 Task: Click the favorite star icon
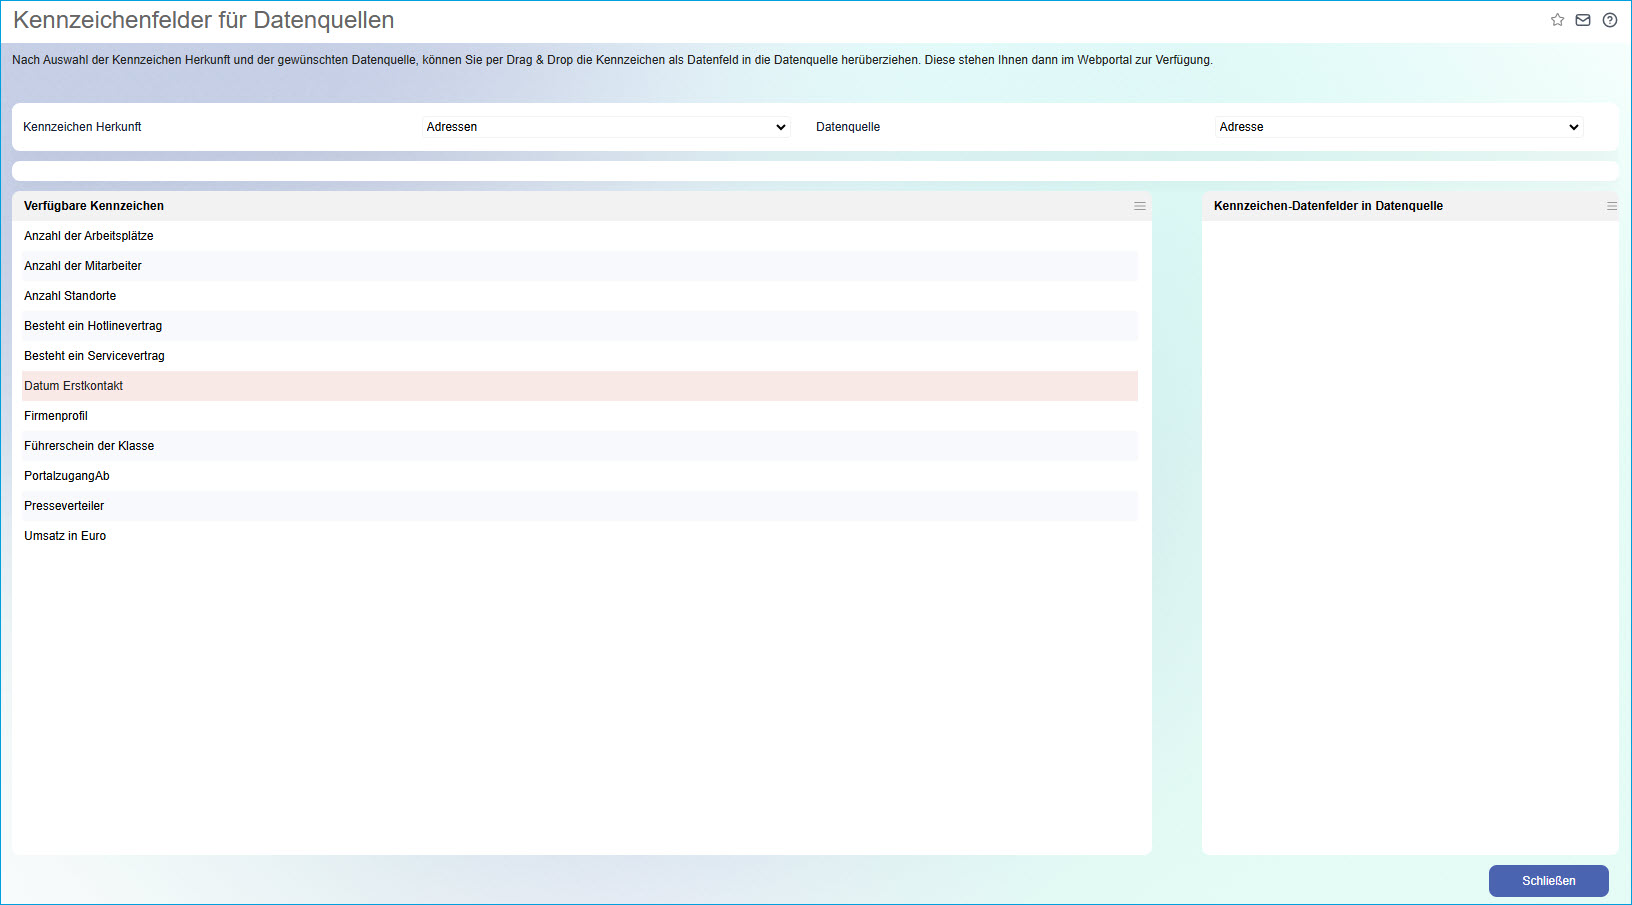coord(1557,20)
